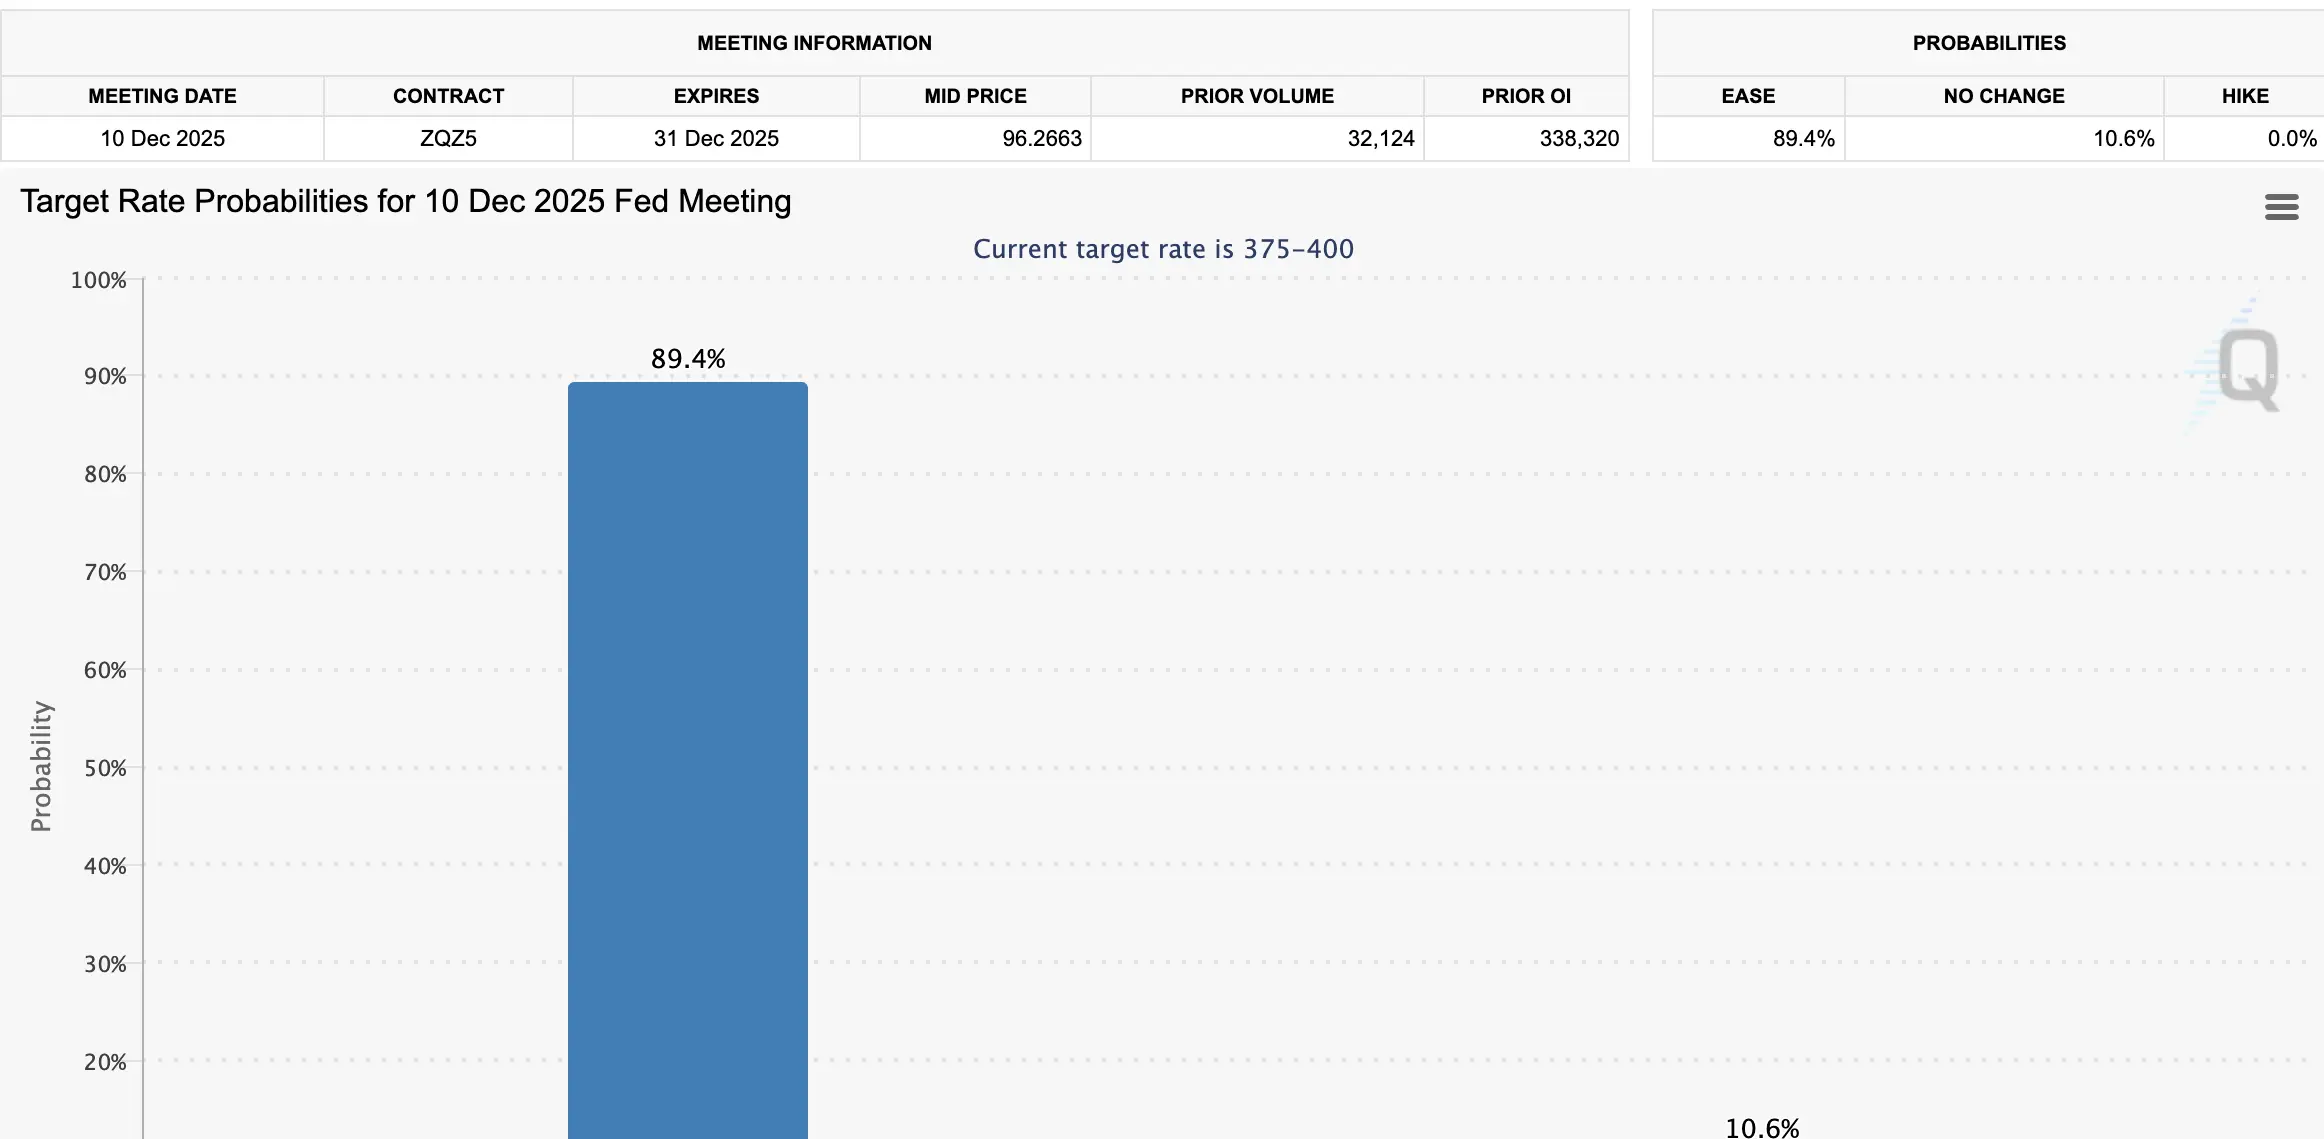This screenshot has height=1139, width=2324.
Task: Click the chart title text
Action: point(406,201)
